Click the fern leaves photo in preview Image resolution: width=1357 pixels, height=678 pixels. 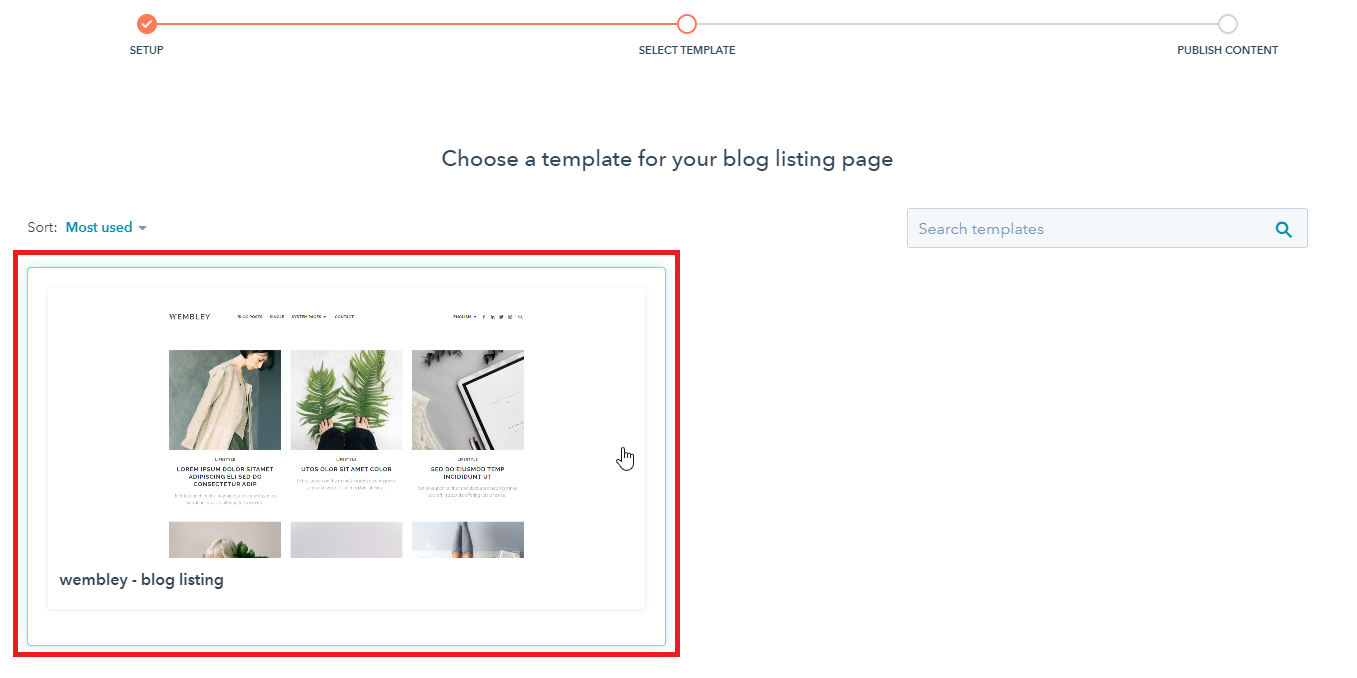(346, 400)
